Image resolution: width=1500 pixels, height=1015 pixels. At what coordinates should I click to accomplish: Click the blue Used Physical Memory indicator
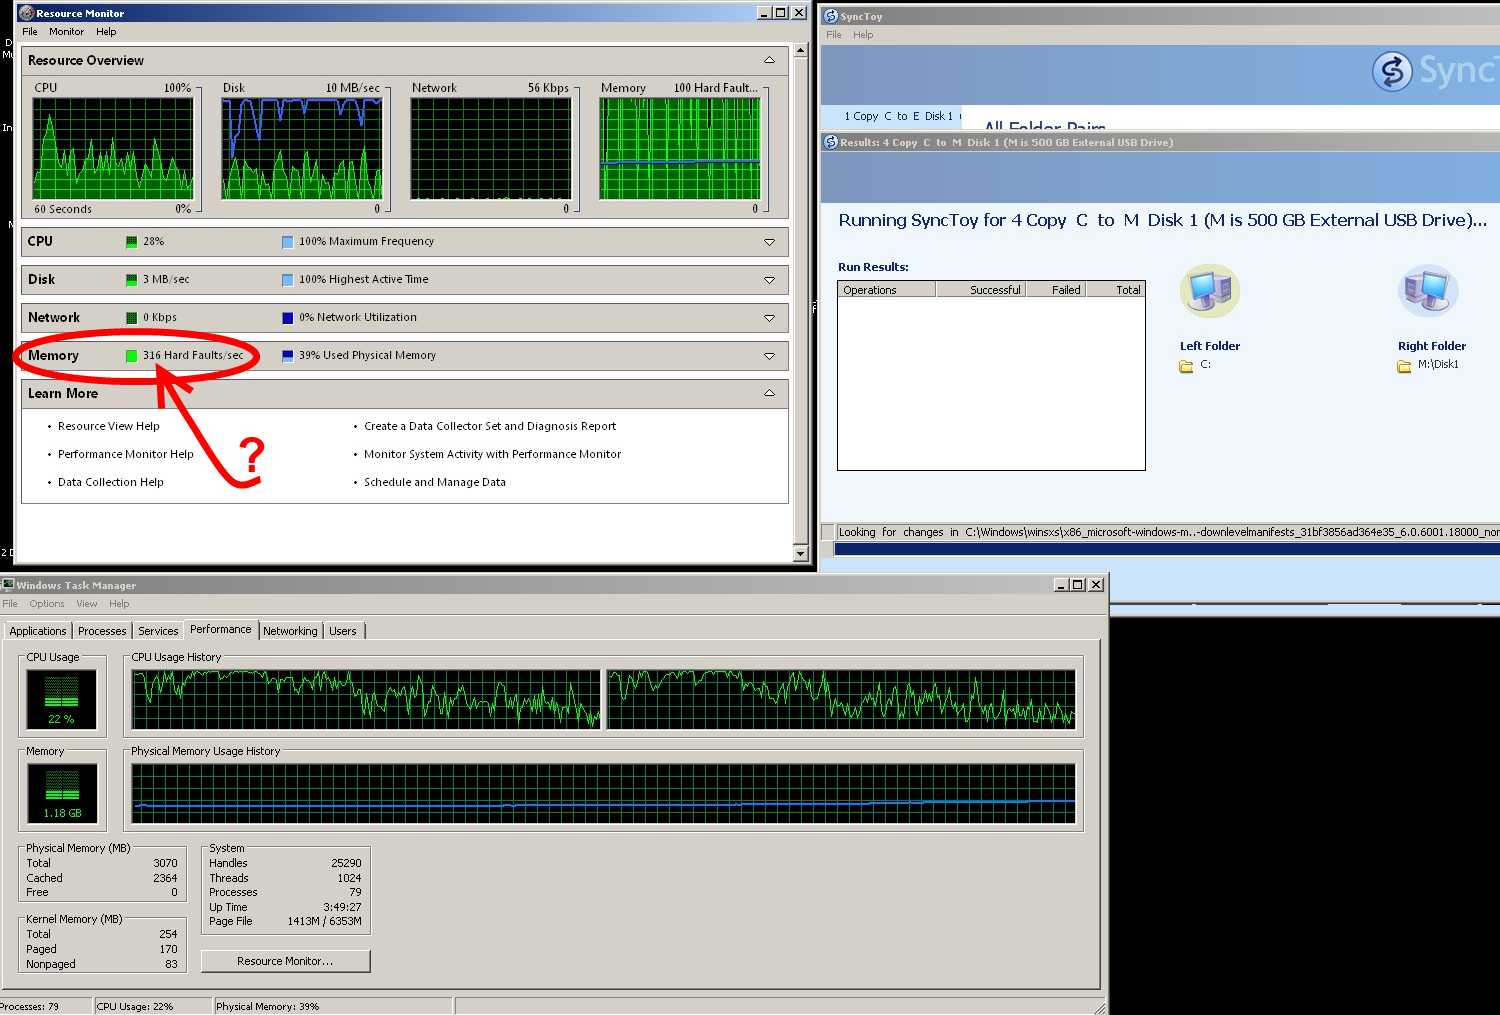tap(287, 355)
